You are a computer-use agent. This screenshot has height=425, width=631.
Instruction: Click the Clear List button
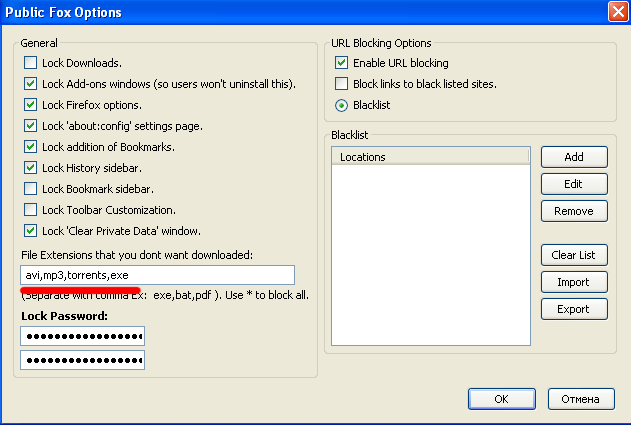tap(574, 255)
